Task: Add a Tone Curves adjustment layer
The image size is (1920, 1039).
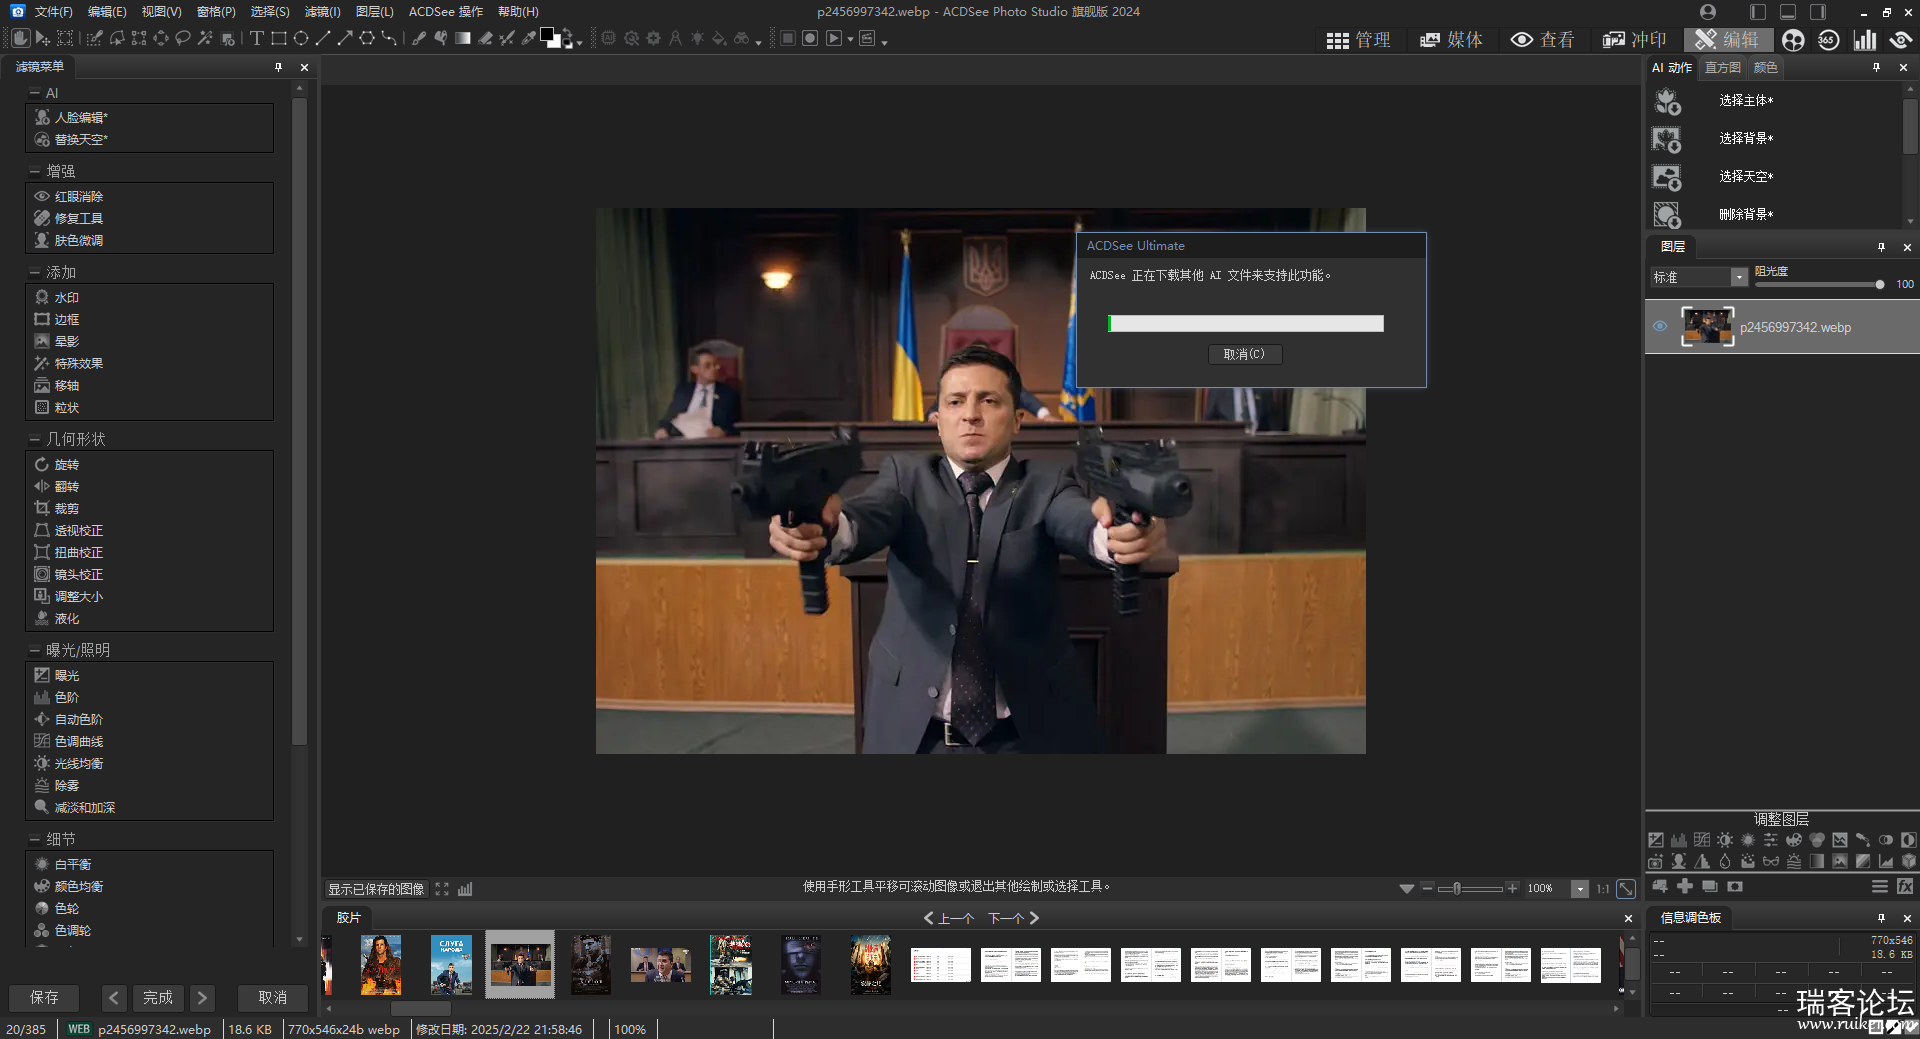Action: 1702,840
